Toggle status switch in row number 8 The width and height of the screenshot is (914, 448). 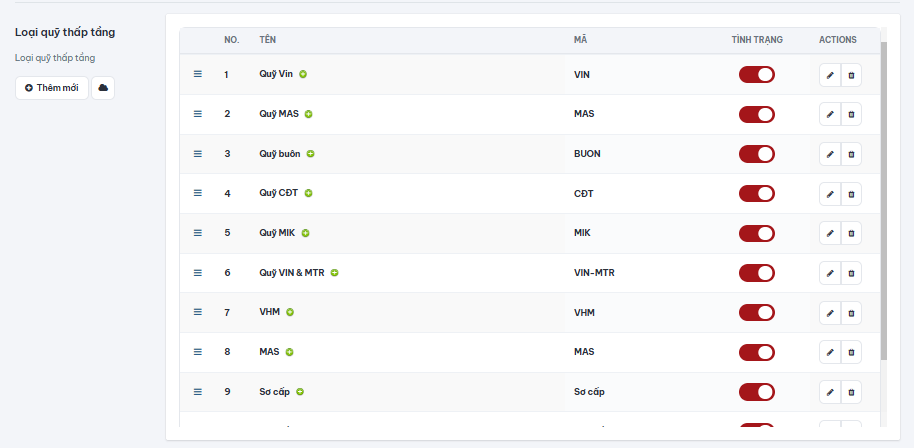point(757,352)
